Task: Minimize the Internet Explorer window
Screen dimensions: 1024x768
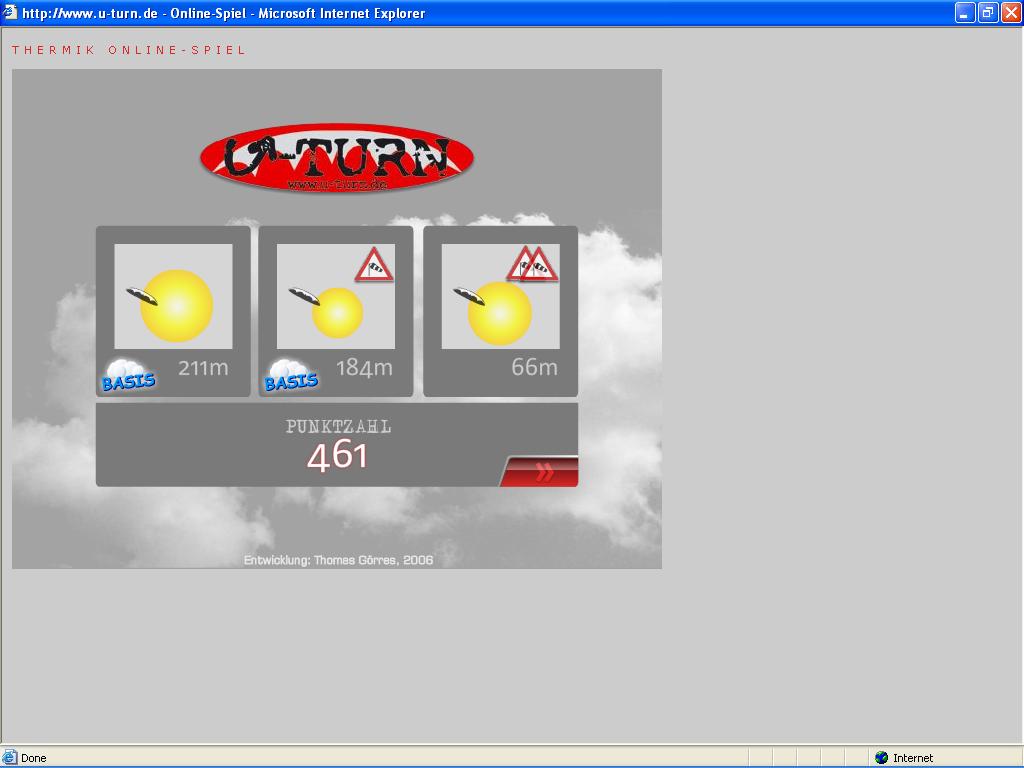Action: (x=965, y=12)
